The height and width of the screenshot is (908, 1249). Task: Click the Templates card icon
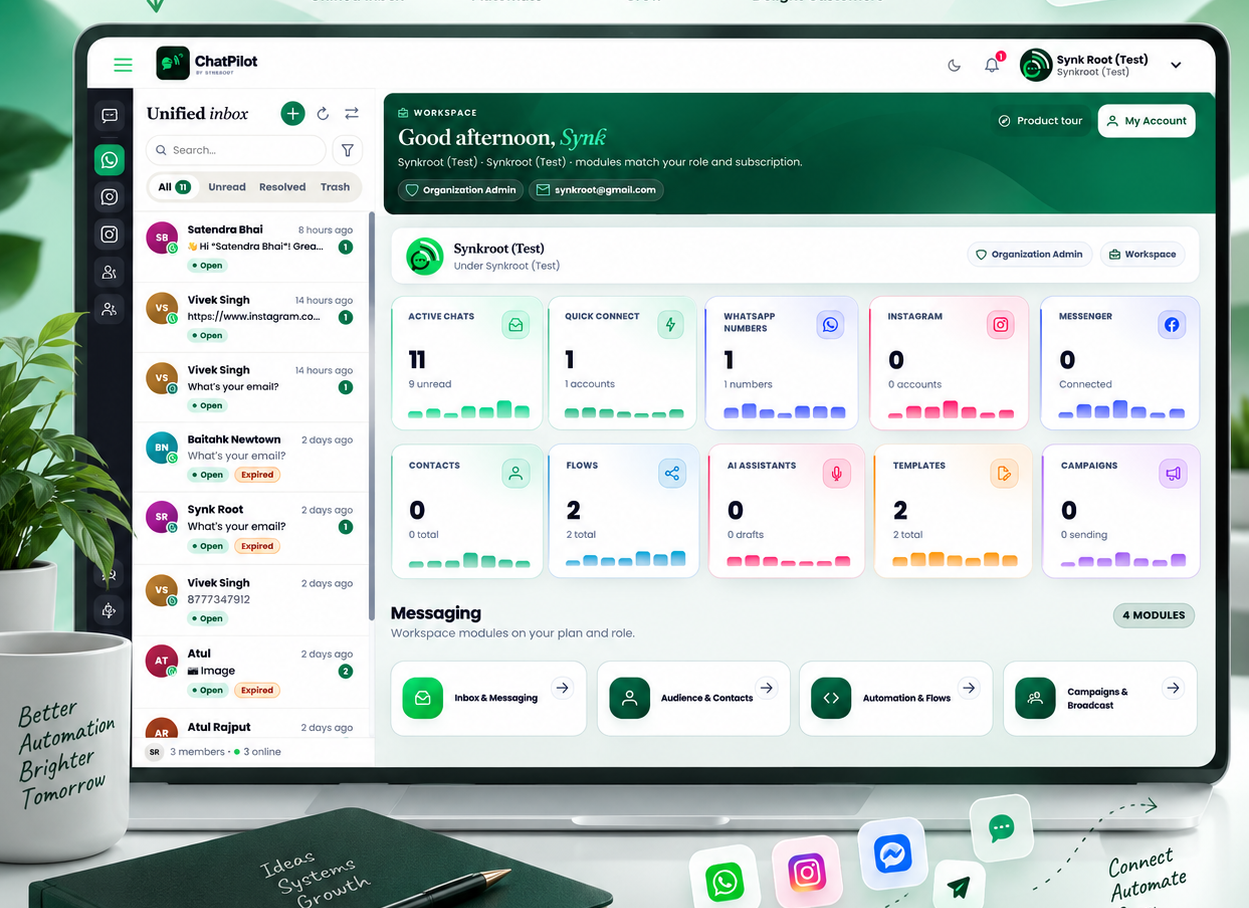(1004, 474)
